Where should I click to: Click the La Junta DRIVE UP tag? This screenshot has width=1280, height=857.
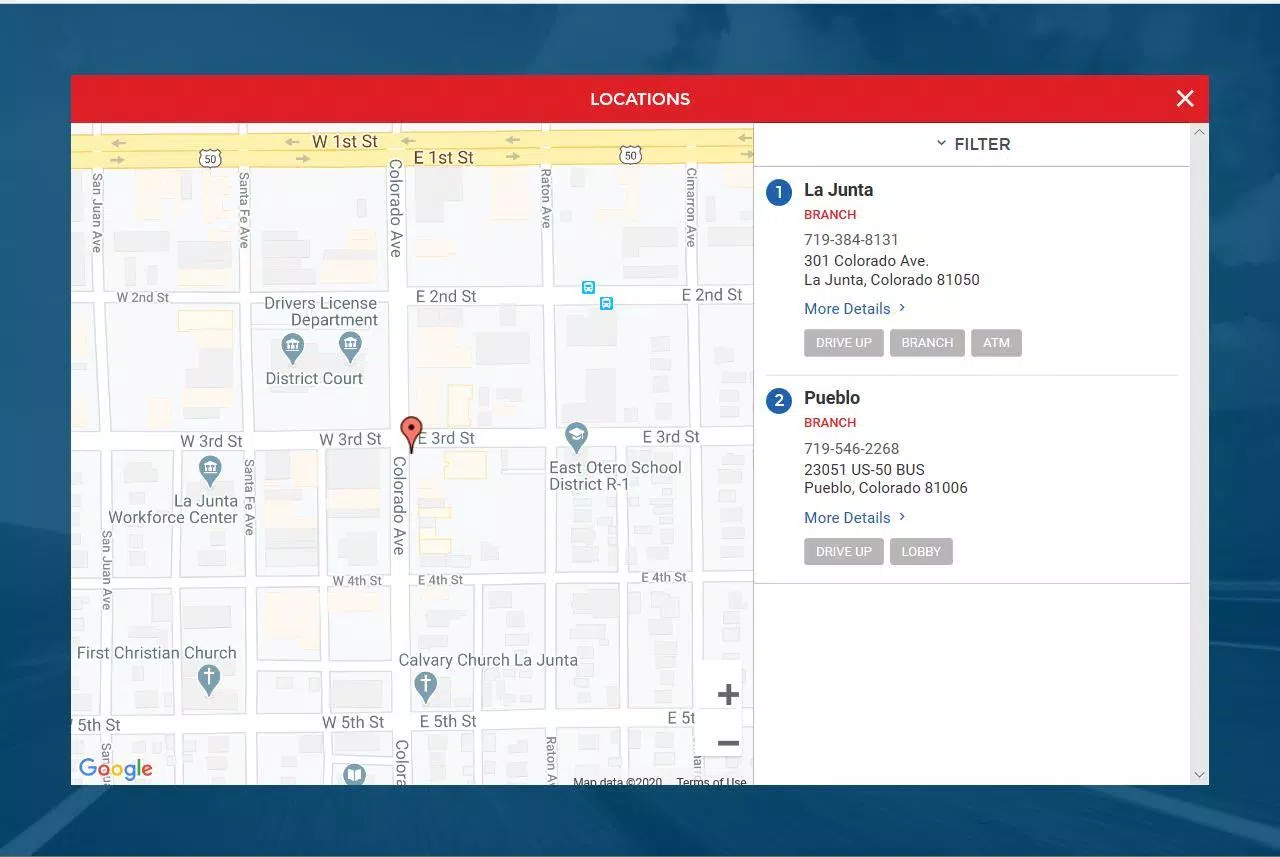844,343
